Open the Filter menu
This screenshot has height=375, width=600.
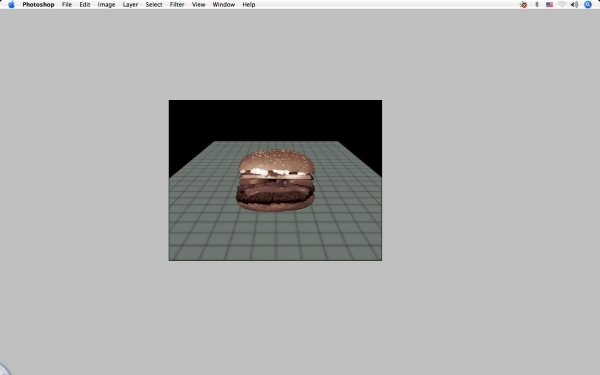[x=177, y=5]
